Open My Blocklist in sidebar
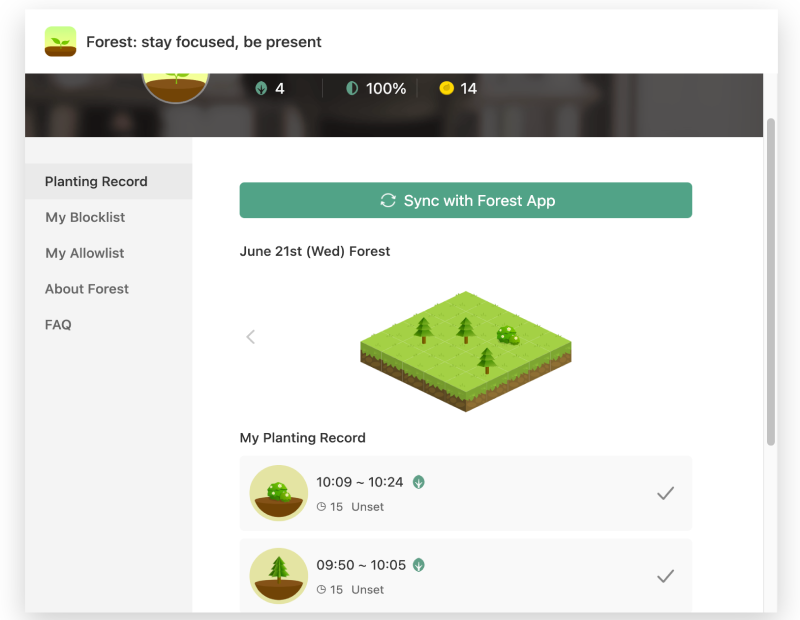 coord(85,217)
